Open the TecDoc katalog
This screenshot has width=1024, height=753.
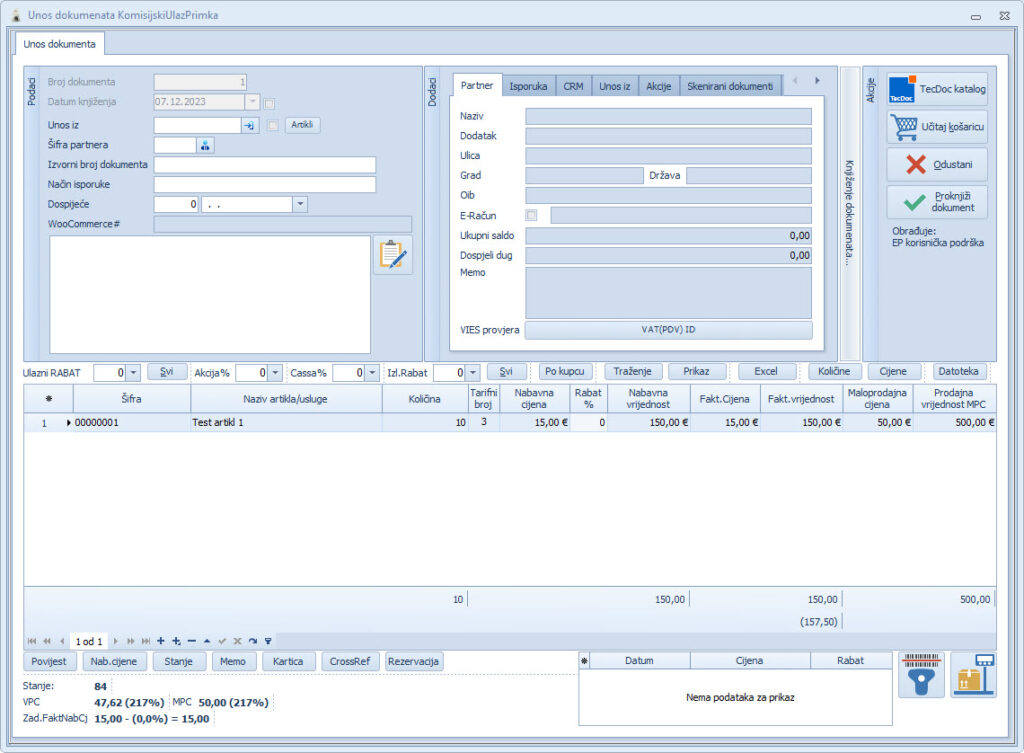pyautogui.click(x=937, y=90)
